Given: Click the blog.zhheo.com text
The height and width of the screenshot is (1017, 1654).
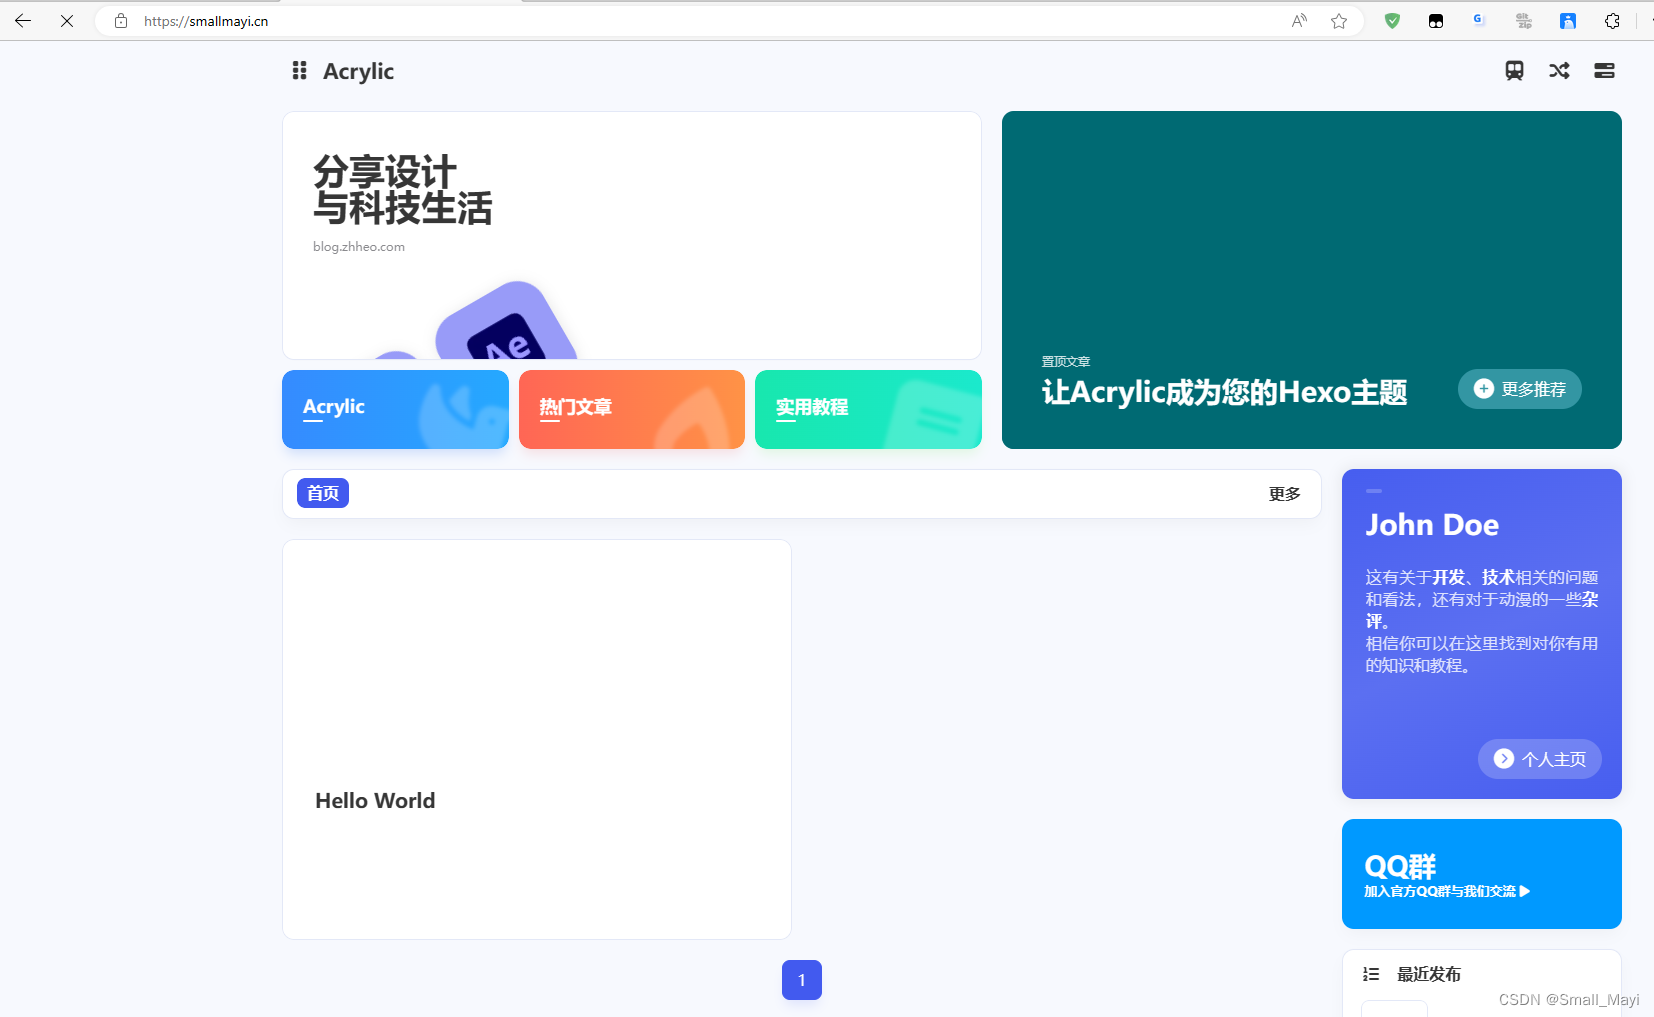Looking at the screenshot, I should [x=359, y=247].
